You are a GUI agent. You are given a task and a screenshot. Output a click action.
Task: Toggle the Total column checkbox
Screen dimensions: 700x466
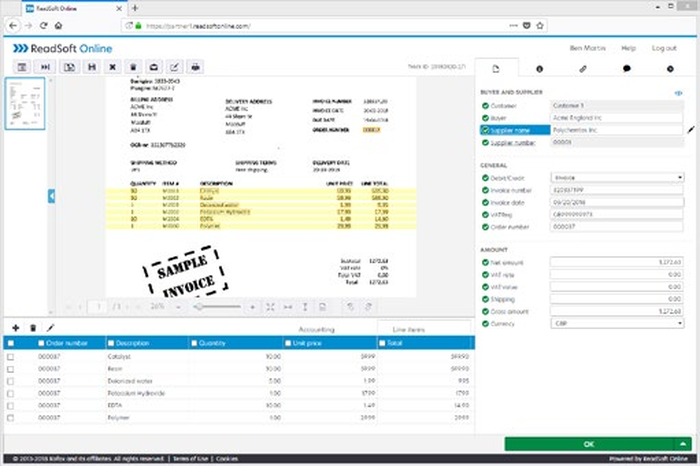point(382,343)
